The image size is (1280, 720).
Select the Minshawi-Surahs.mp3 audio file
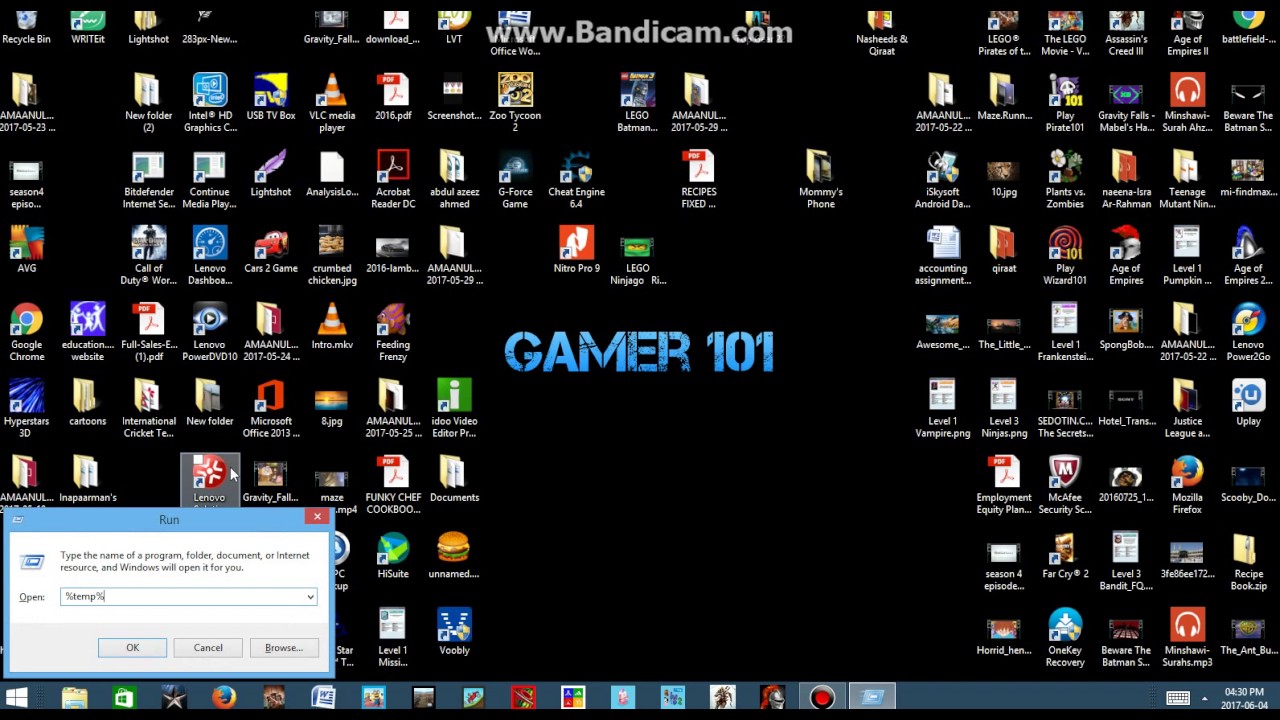tap(1187, 638)
